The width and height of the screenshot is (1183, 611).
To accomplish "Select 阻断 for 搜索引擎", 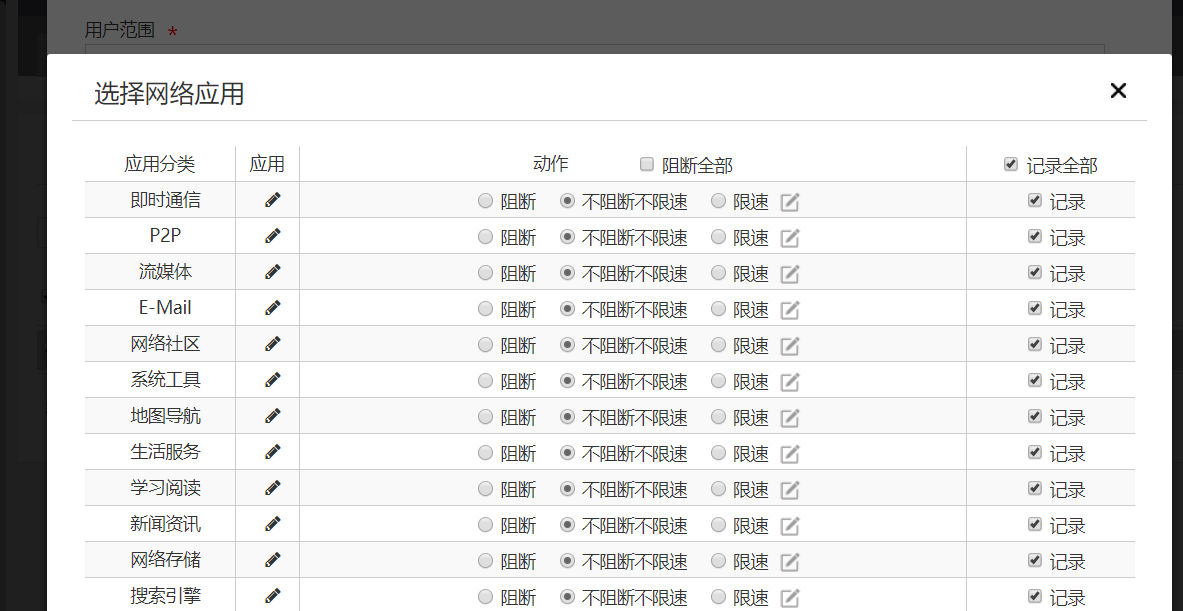I will click(486, 597).
